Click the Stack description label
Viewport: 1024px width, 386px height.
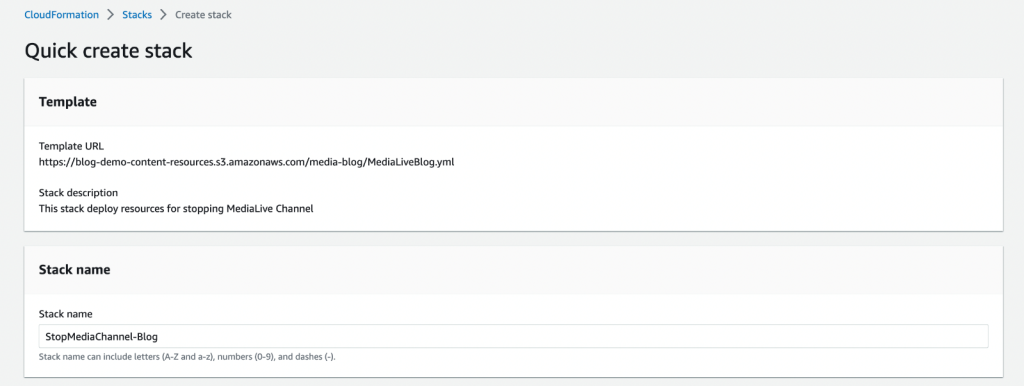(78, 193)
